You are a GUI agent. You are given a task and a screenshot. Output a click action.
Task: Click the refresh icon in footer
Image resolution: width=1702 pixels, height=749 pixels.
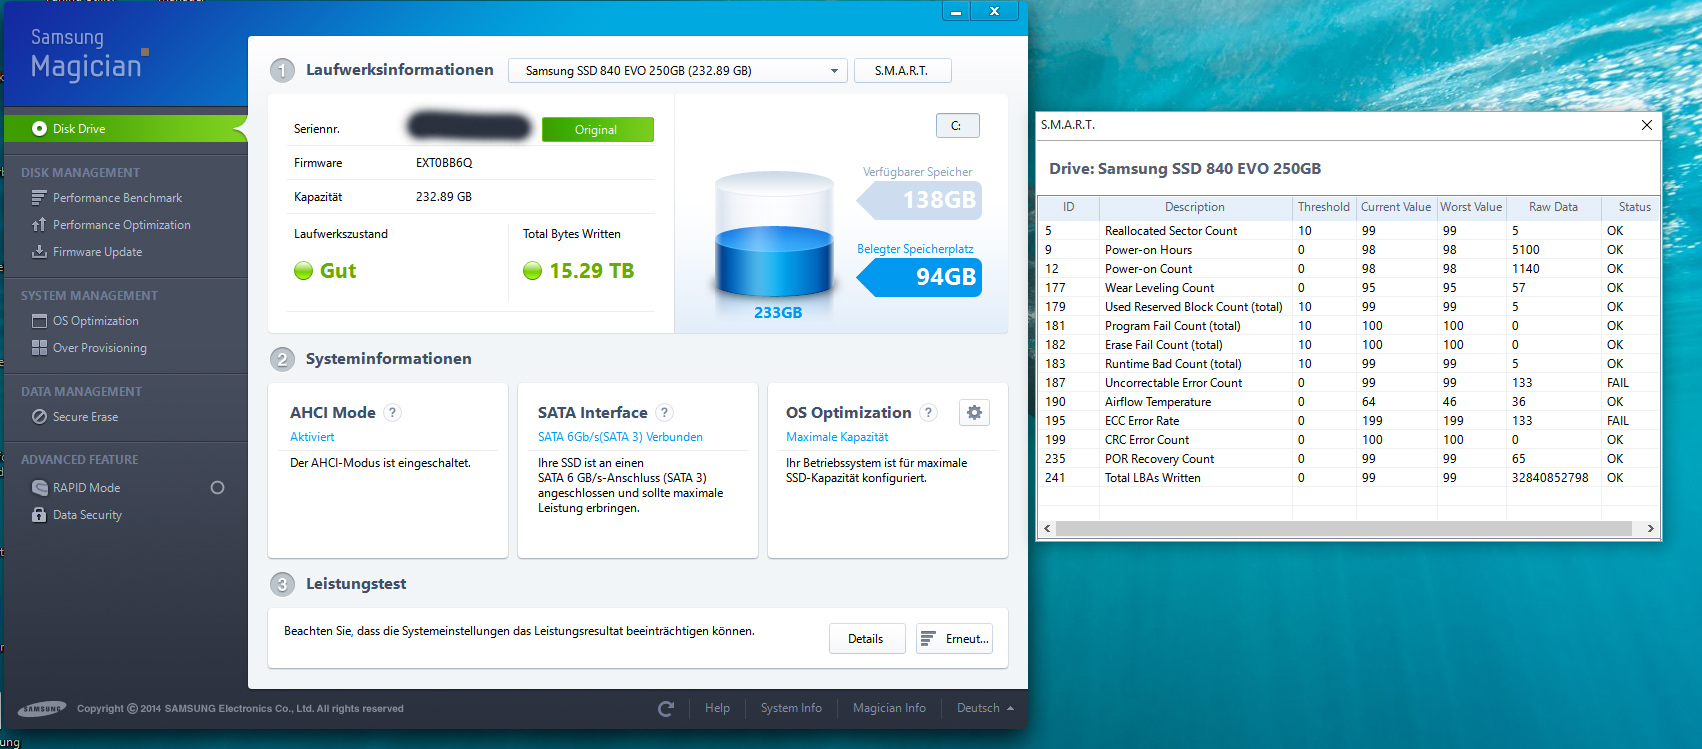click(x=666, y=709)
